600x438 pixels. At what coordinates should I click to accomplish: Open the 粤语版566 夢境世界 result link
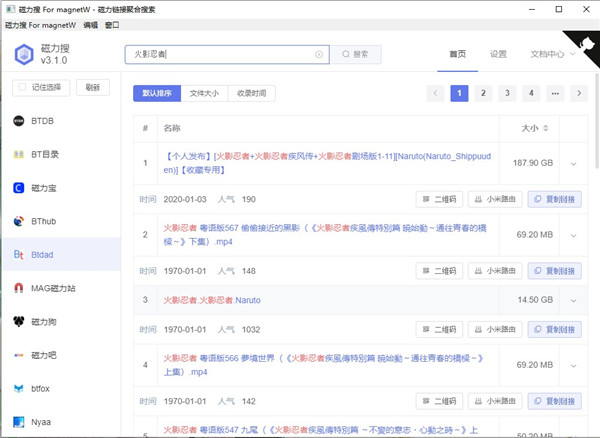coord(323,365)
